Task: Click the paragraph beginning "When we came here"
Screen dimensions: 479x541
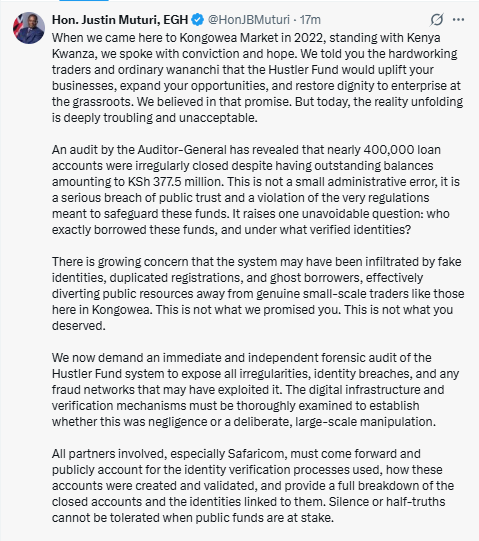Action: 257,78
